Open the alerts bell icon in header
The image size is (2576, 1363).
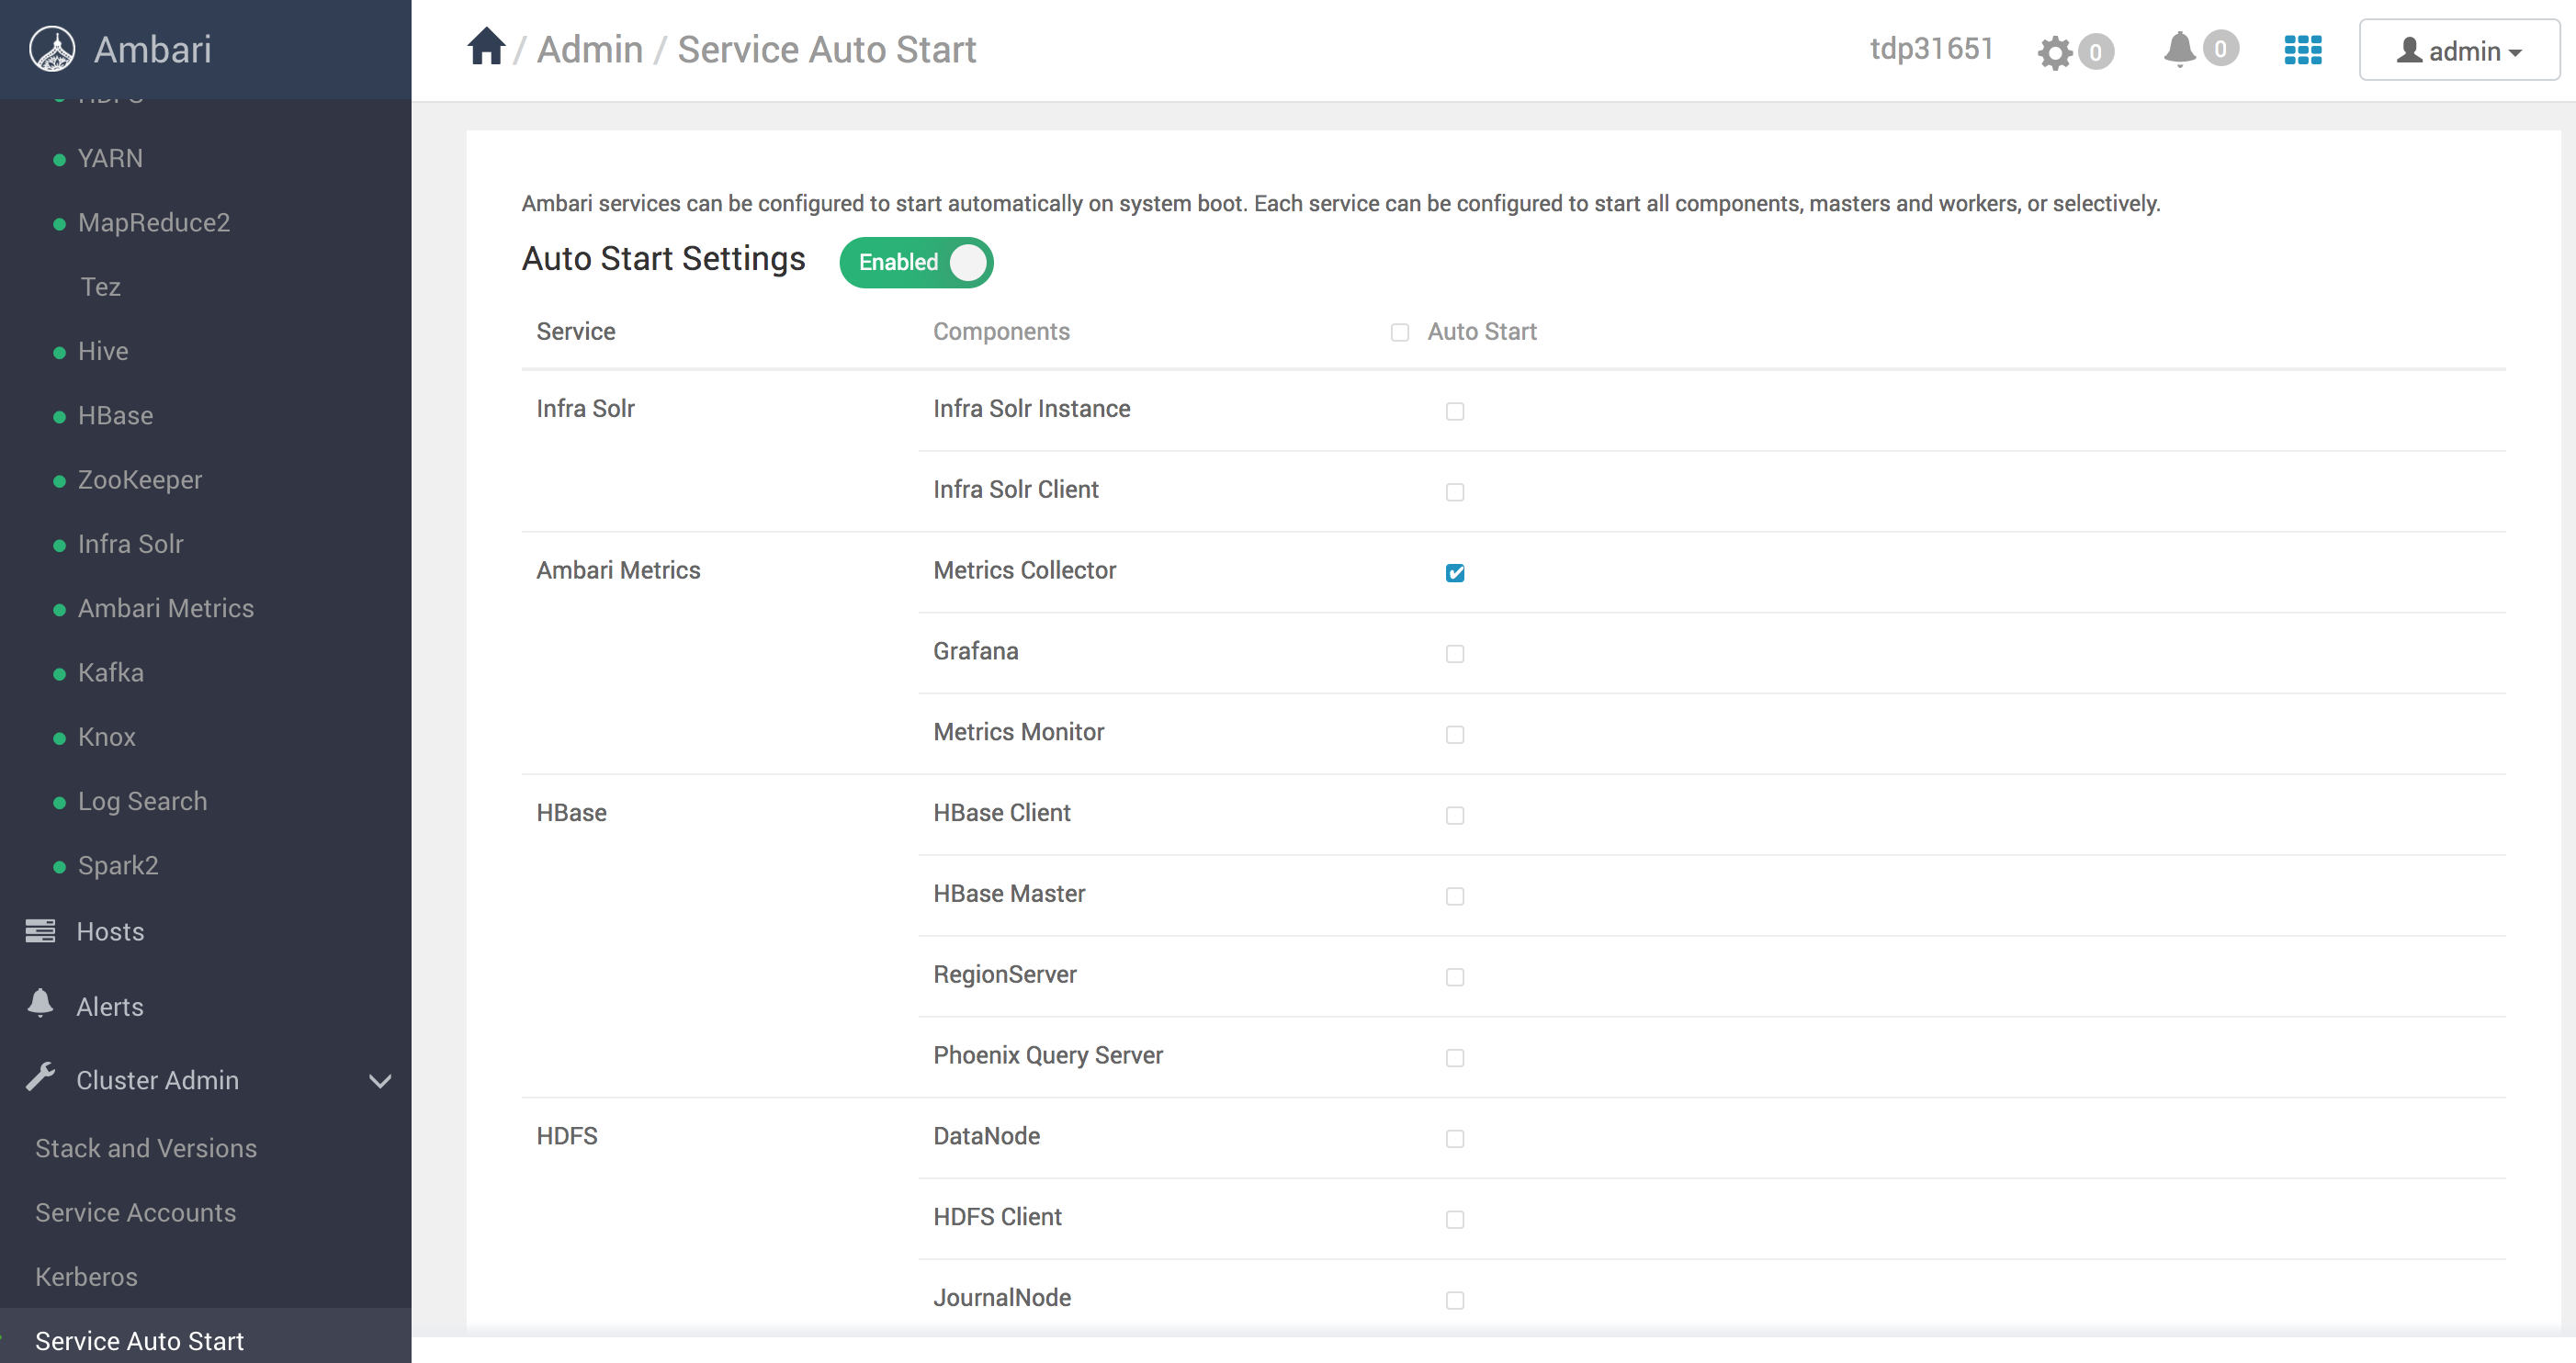click(x=2179, y=49)
